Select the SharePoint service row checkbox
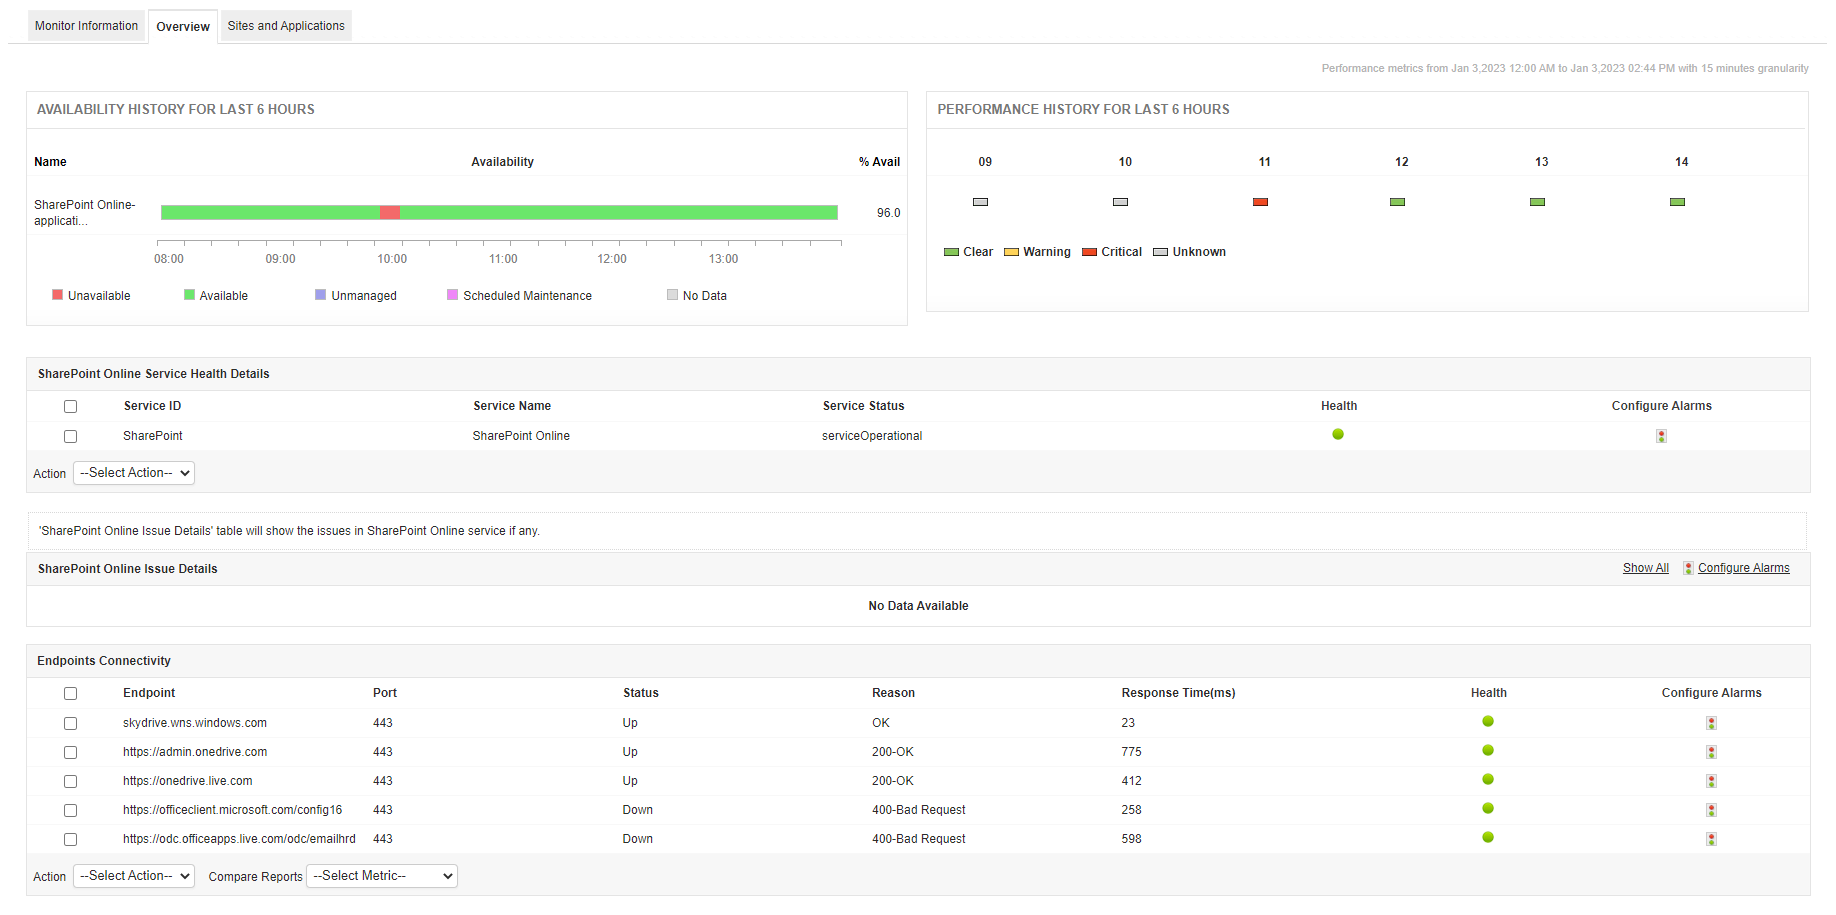 click(70, 436)
